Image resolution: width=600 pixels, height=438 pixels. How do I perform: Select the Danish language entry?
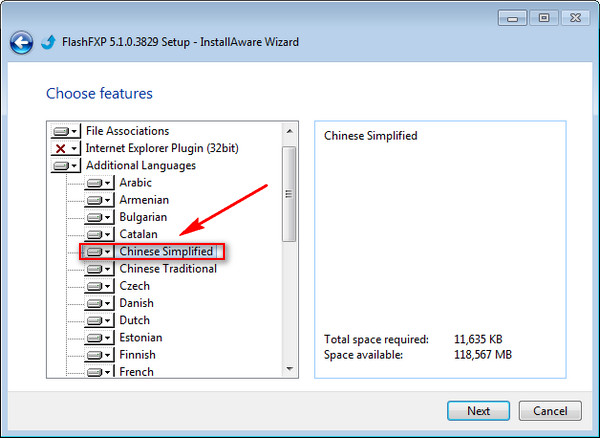pos(136,303)
